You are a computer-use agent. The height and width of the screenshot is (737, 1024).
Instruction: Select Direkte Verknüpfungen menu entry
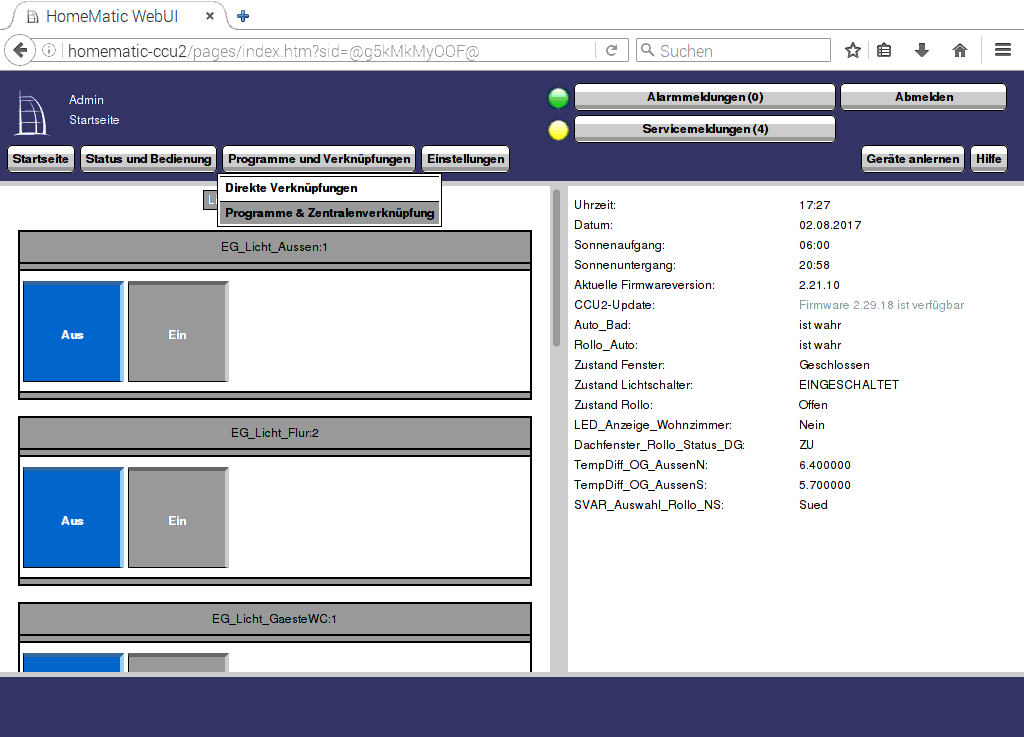(291, 188)
